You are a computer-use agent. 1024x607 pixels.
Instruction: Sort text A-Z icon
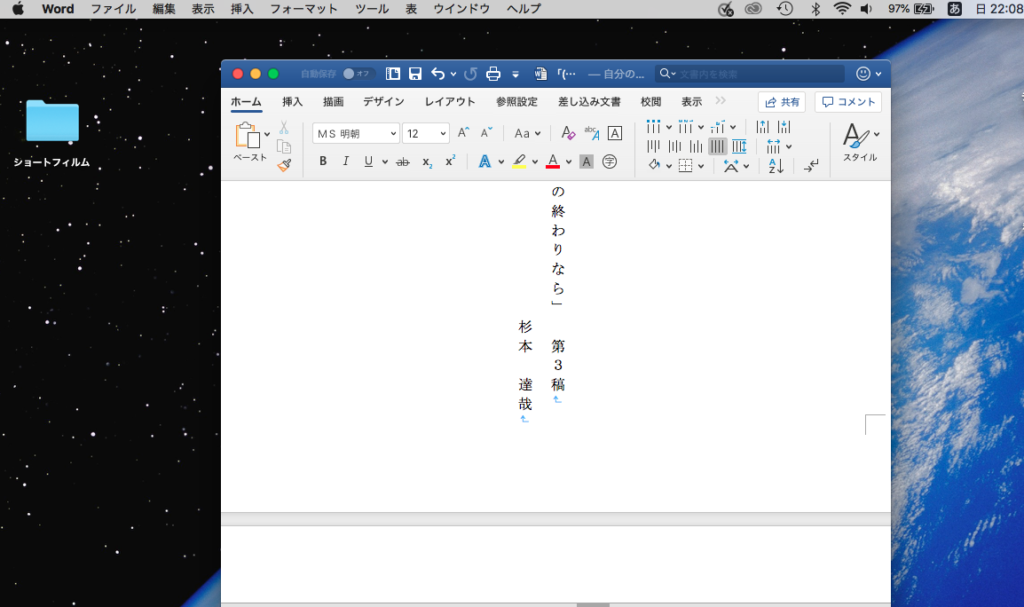[775, 166]
